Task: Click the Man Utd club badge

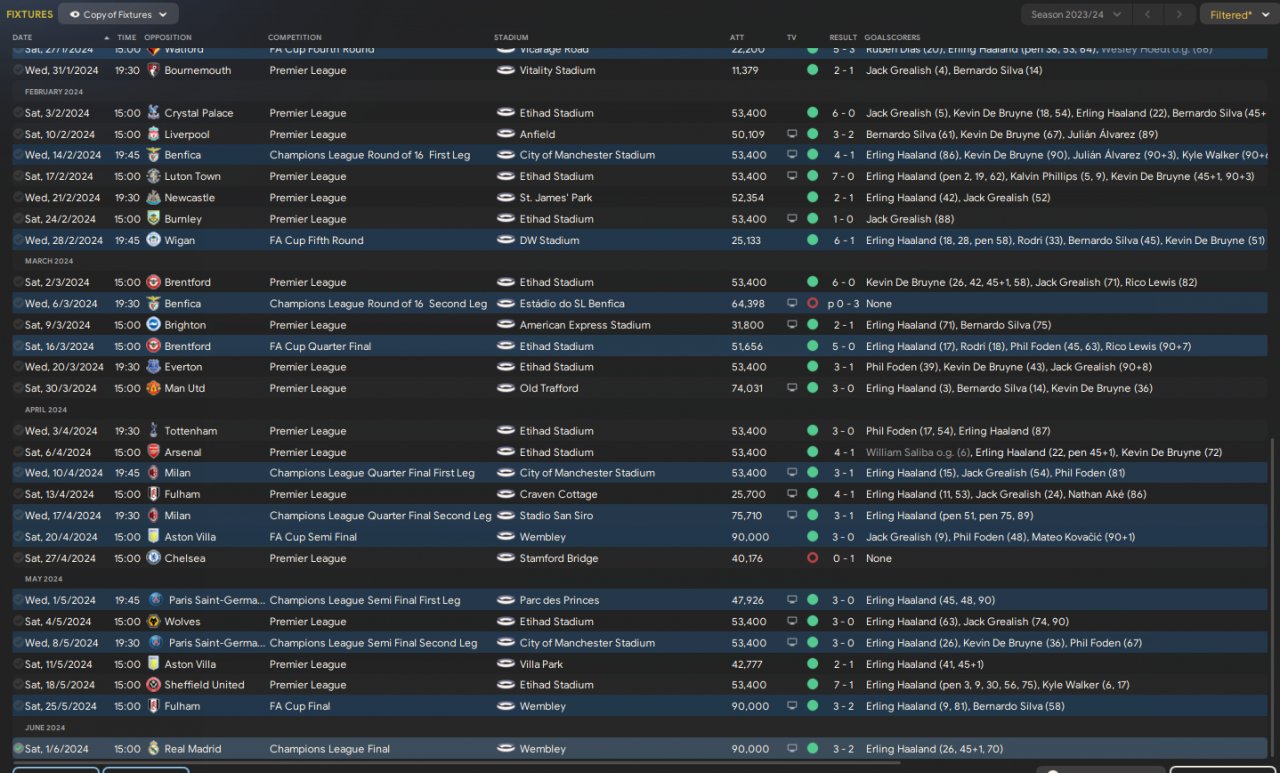Action: 153,388
